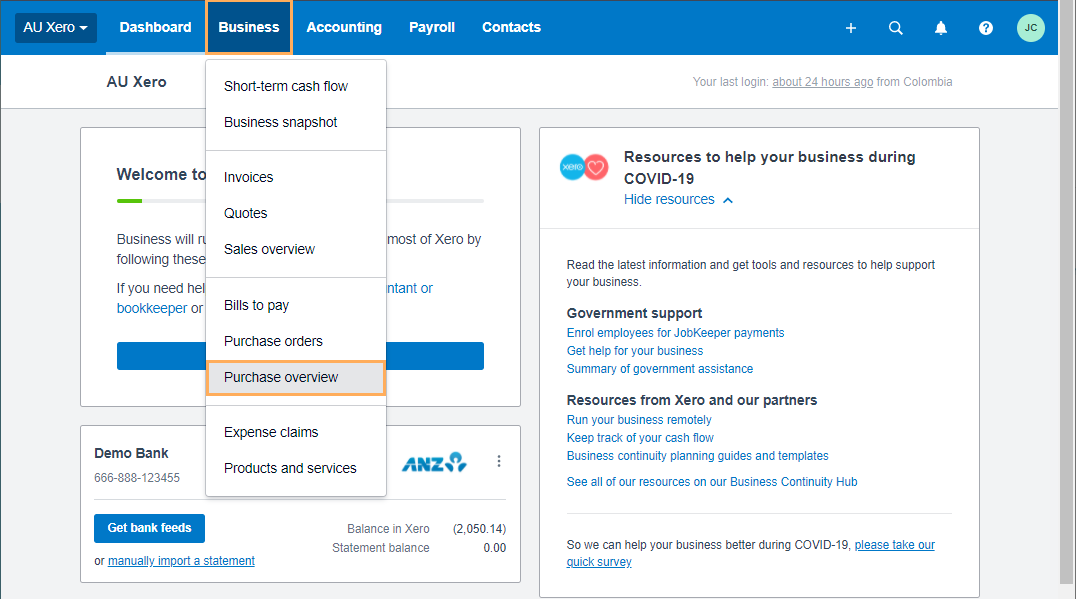Open Business continuity planning guides link

[x=697, y=456]
